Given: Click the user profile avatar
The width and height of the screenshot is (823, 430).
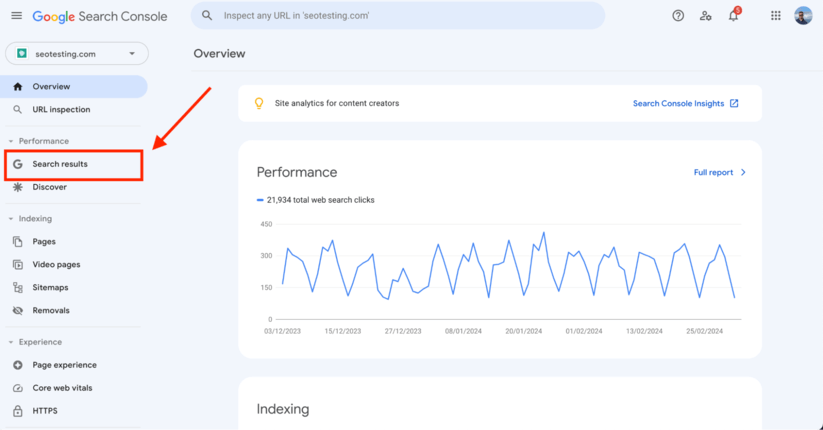Looking at the screenshot, I should point(803,16).
